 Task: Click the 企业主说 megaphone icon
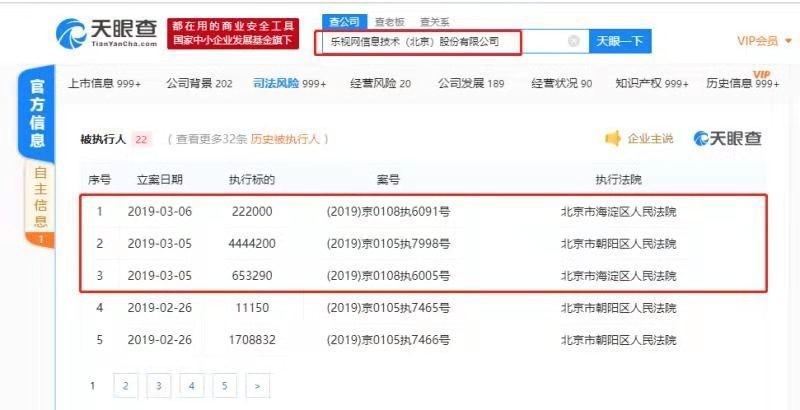[613, 138]
